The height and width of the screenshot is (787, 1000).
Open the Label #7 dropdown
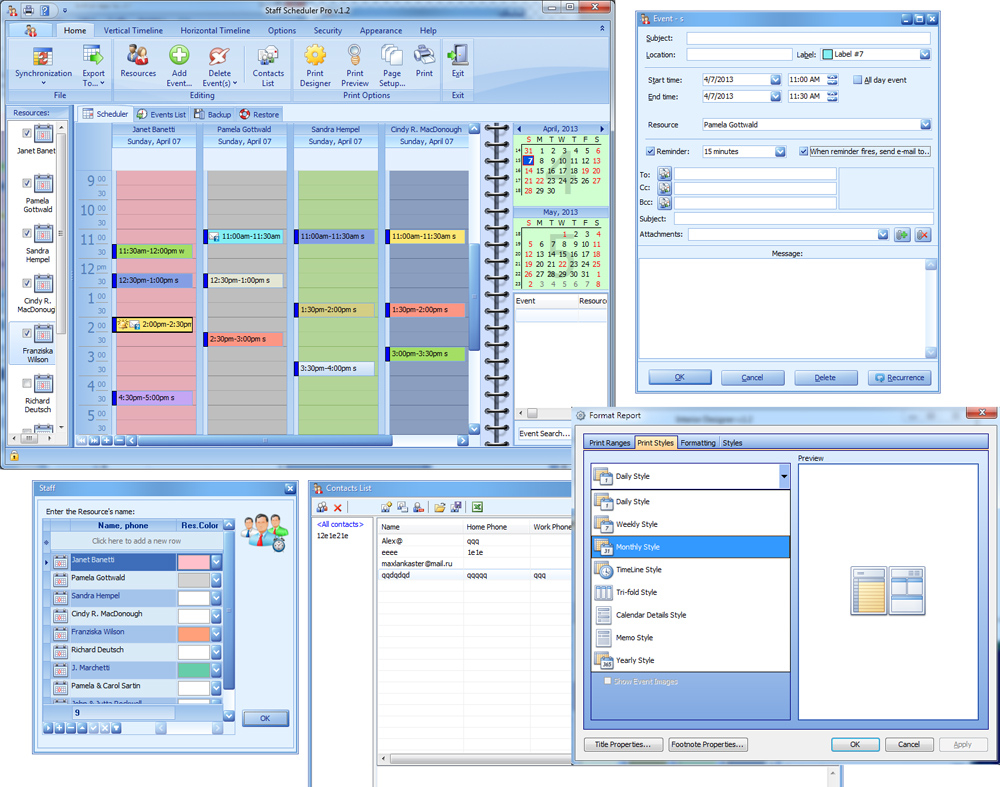[925, 55]
